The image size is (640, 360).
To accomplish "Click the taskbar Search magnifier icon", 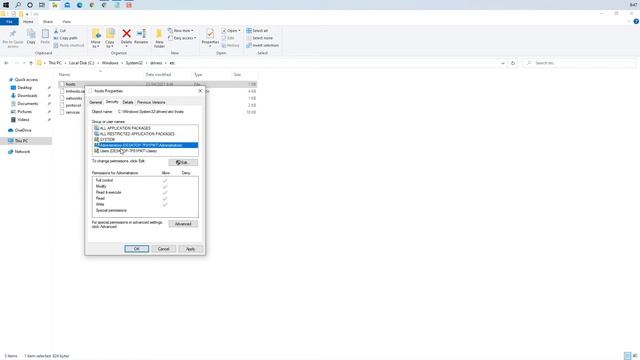I will point(18,5).
